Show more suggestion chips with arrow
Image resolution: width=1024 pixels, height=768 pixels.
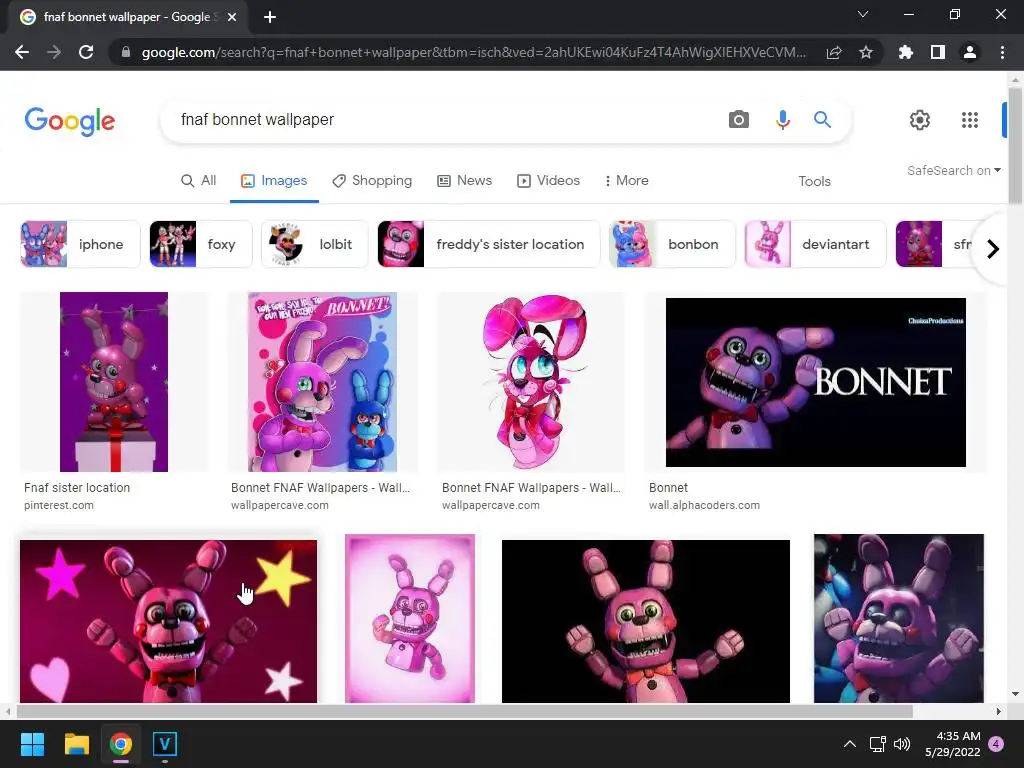point(993,249)
